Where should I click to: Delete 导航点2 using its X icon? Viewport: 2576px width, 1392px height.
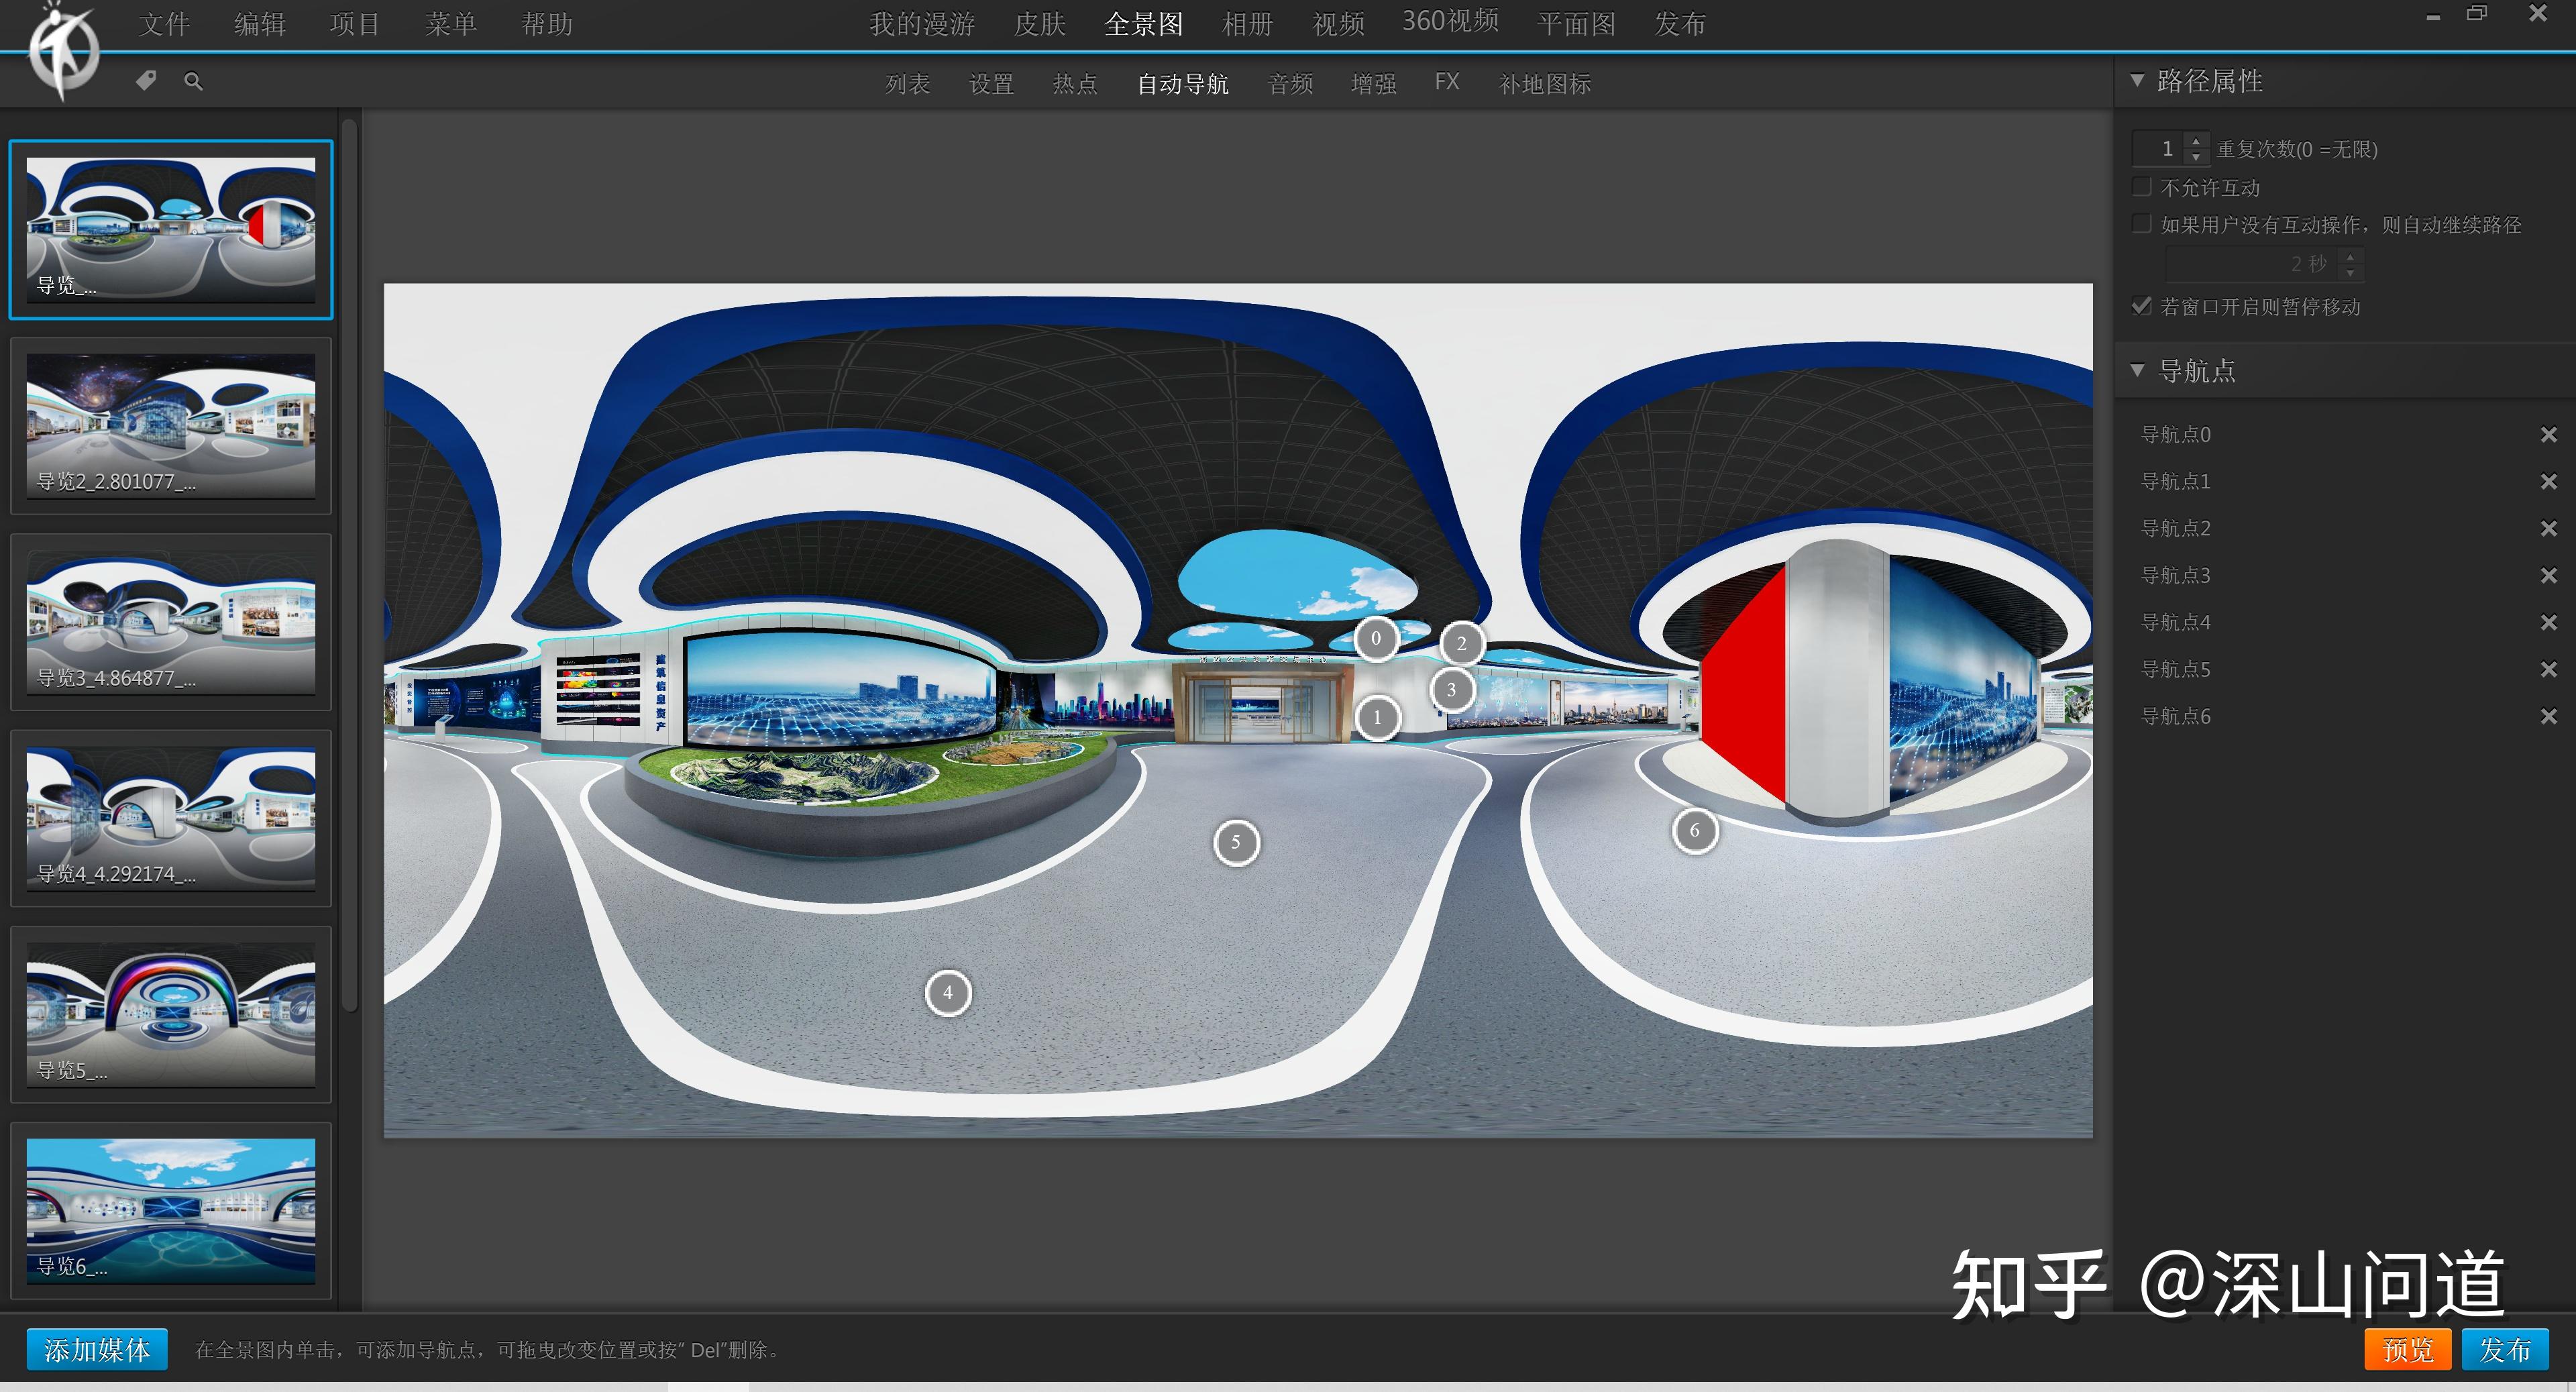pyautogui.click(x=2549, y=528)
